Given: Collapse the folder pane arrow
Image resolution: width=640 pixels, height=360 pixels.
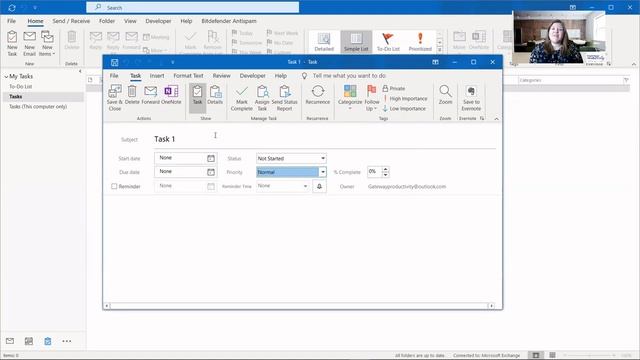Looking at the screenshot, I should point(80,71).
